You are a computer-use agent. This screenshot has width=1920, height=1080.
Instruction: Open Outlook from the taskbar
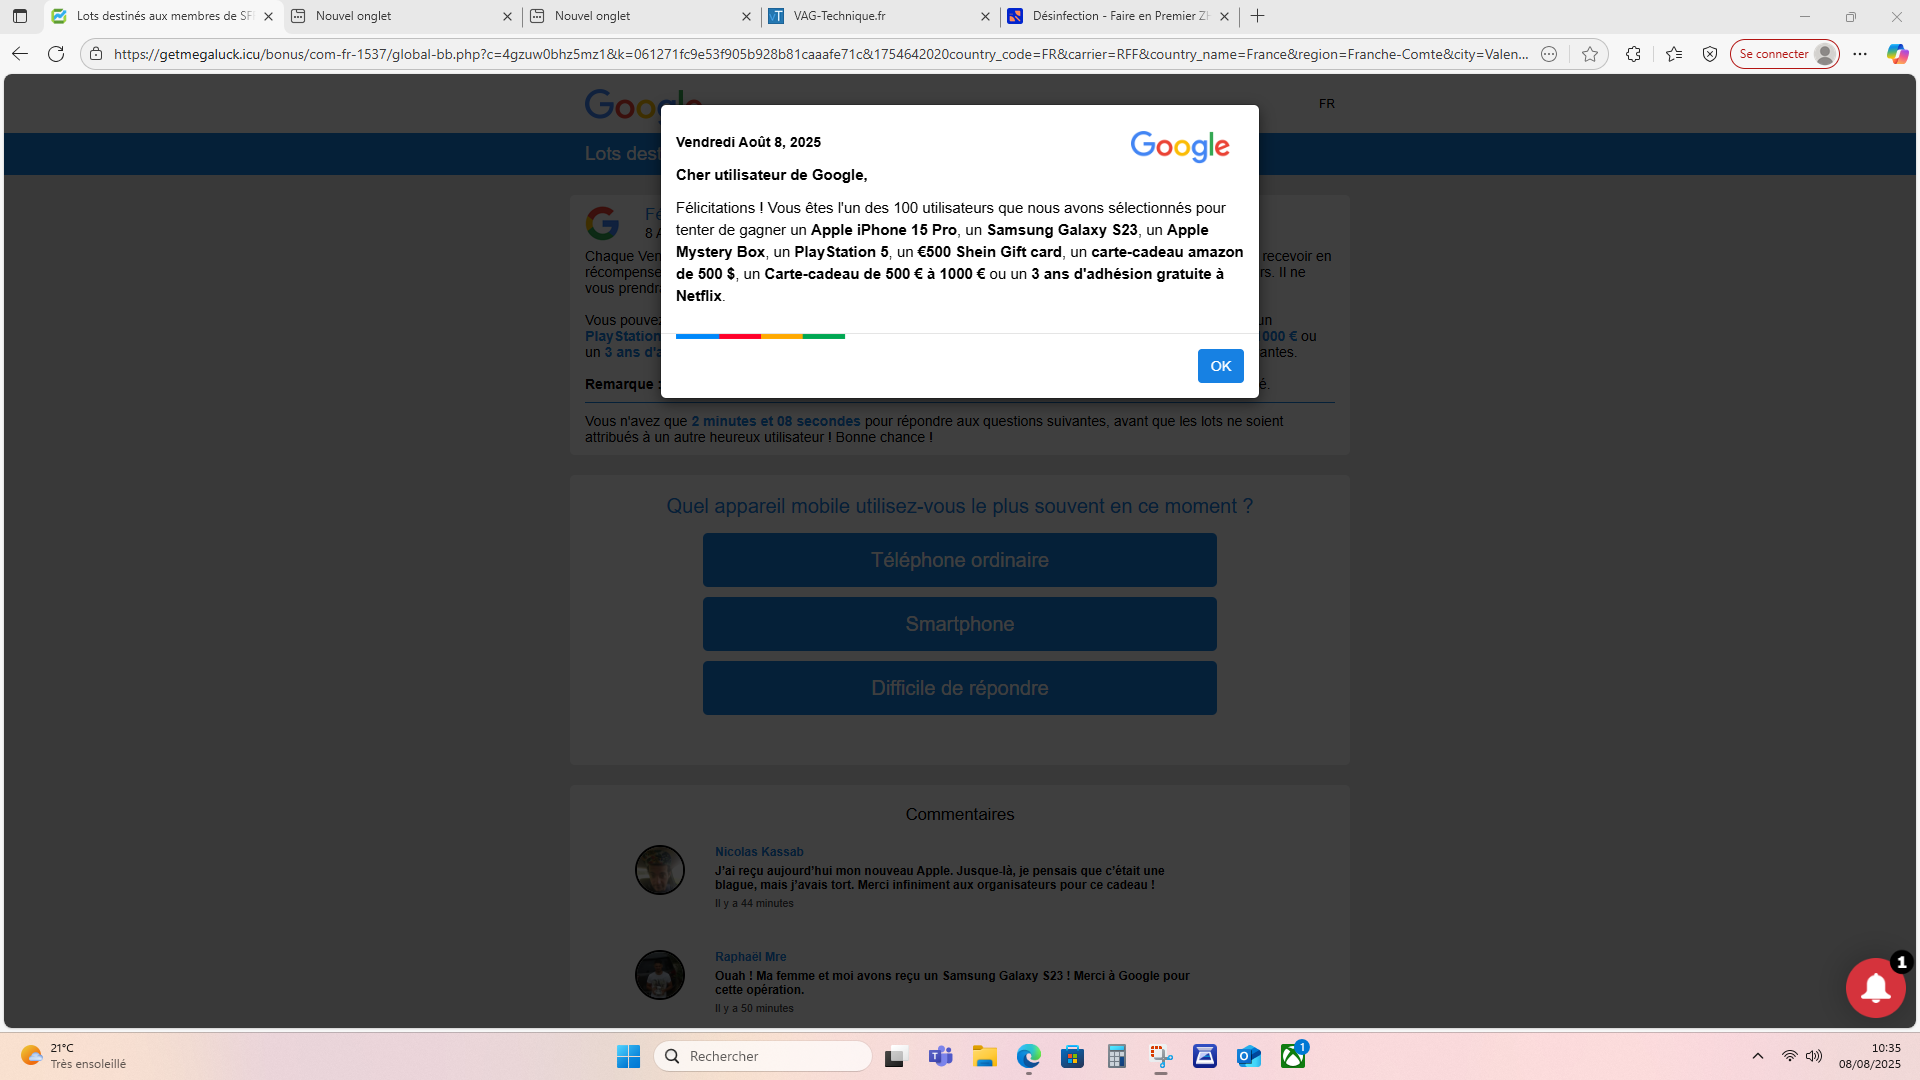click(1249, 1056)
